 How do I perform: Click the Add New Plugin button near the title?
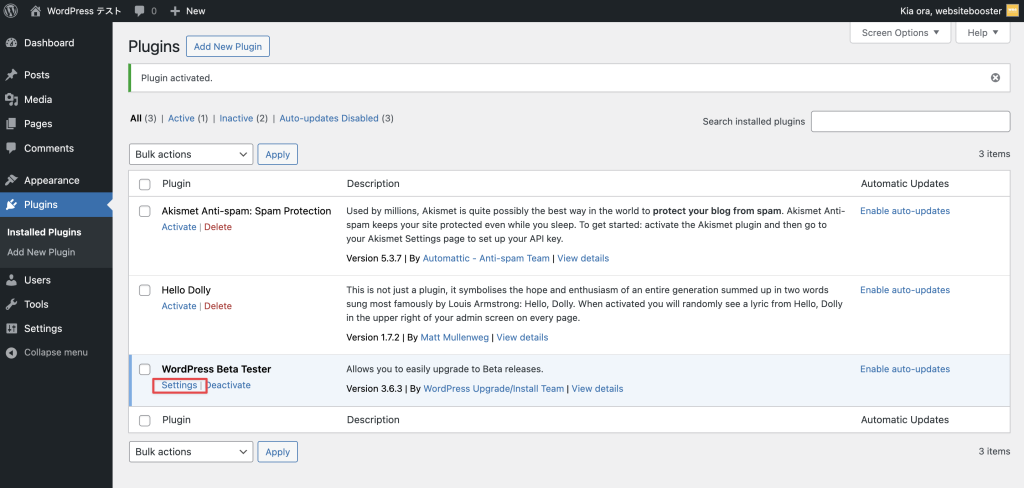coord(228,46)
